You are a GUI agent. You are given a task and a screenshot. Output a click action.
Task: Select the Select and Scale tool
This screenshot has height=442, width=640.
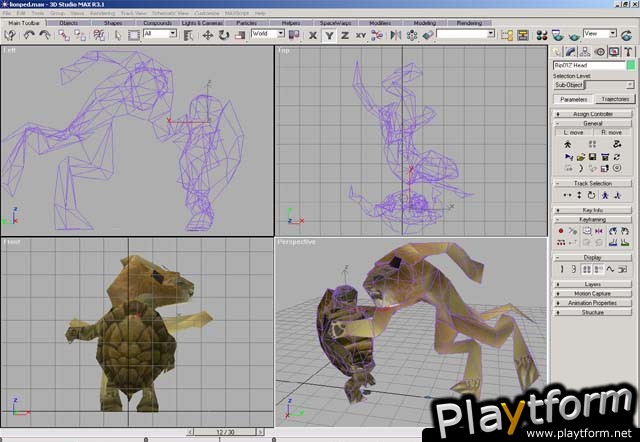240,36
